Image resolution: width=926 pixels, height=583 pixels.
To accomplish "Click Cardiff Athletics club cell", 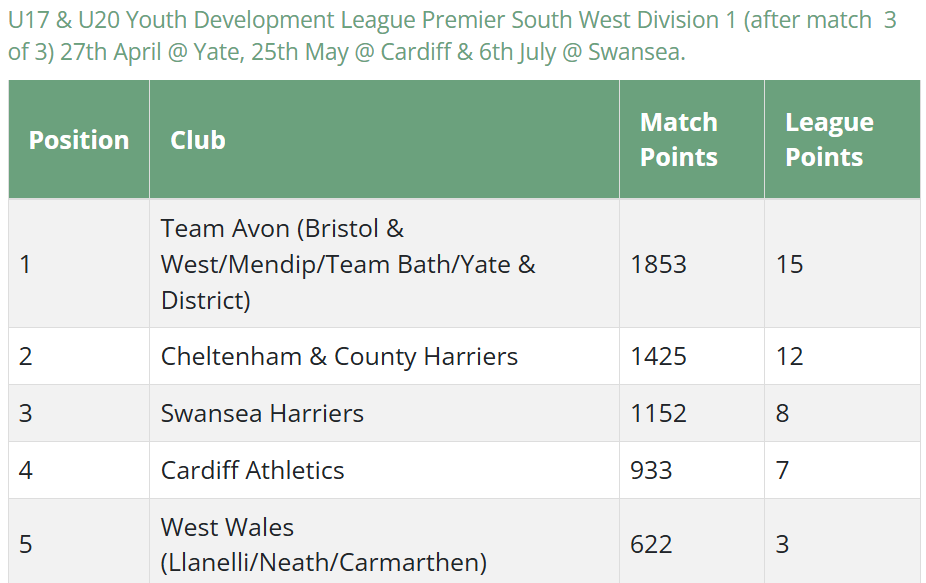I will [384, 470].
